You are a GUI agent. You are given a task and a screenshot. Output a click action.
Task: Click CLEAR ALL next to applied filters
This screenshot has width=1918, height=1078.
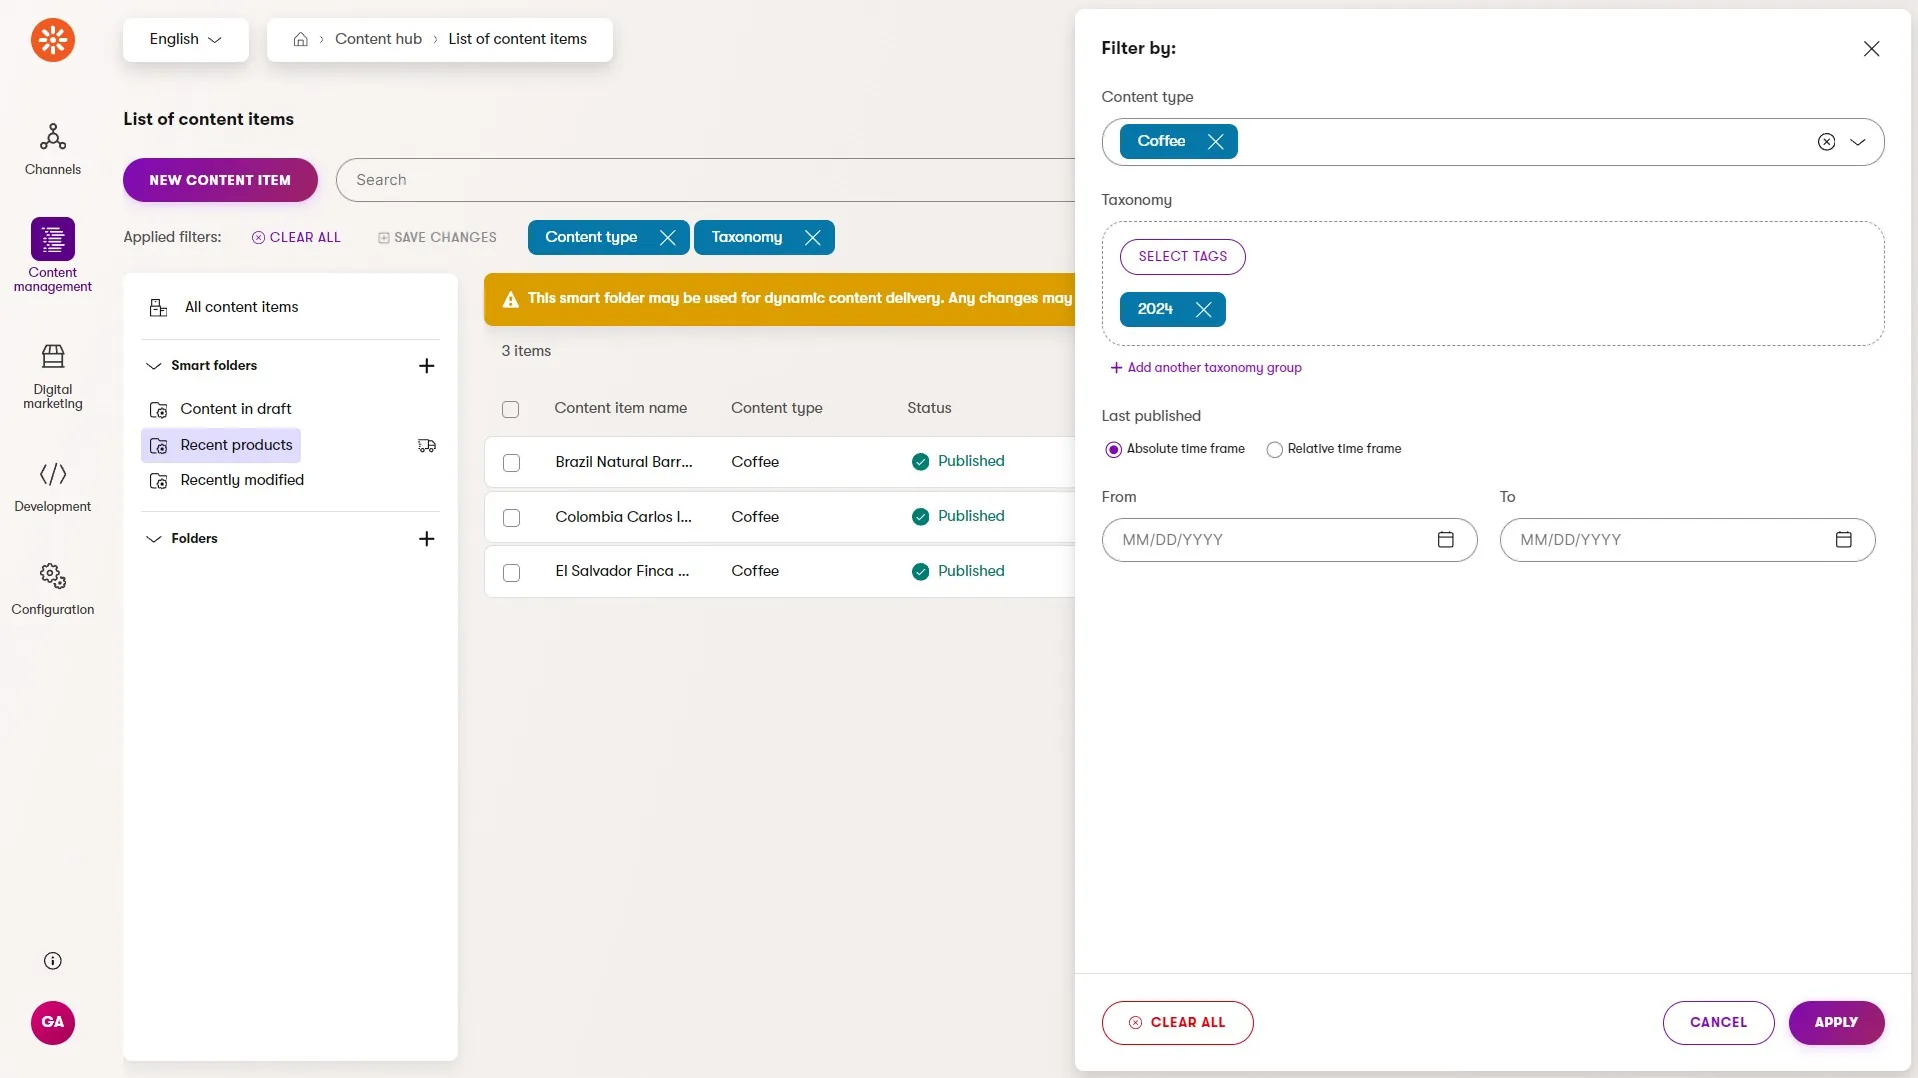(296, 237)
